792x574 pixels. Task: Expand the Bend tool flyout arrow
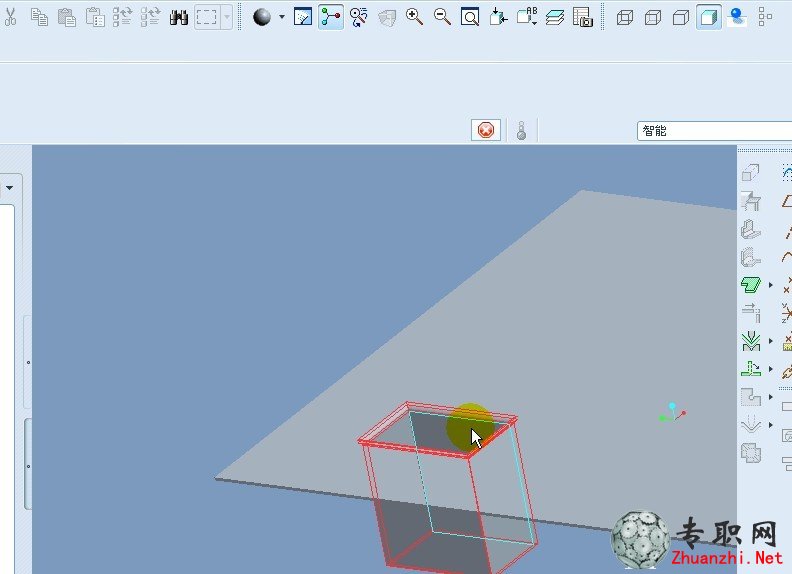[771, 341]
